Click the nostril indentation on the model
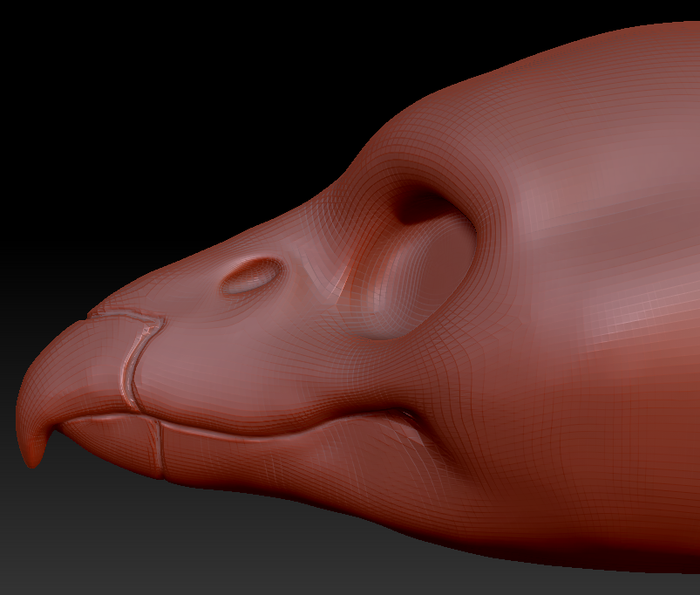The height and width of the screenshot is (595, 700). coord(253,276)
